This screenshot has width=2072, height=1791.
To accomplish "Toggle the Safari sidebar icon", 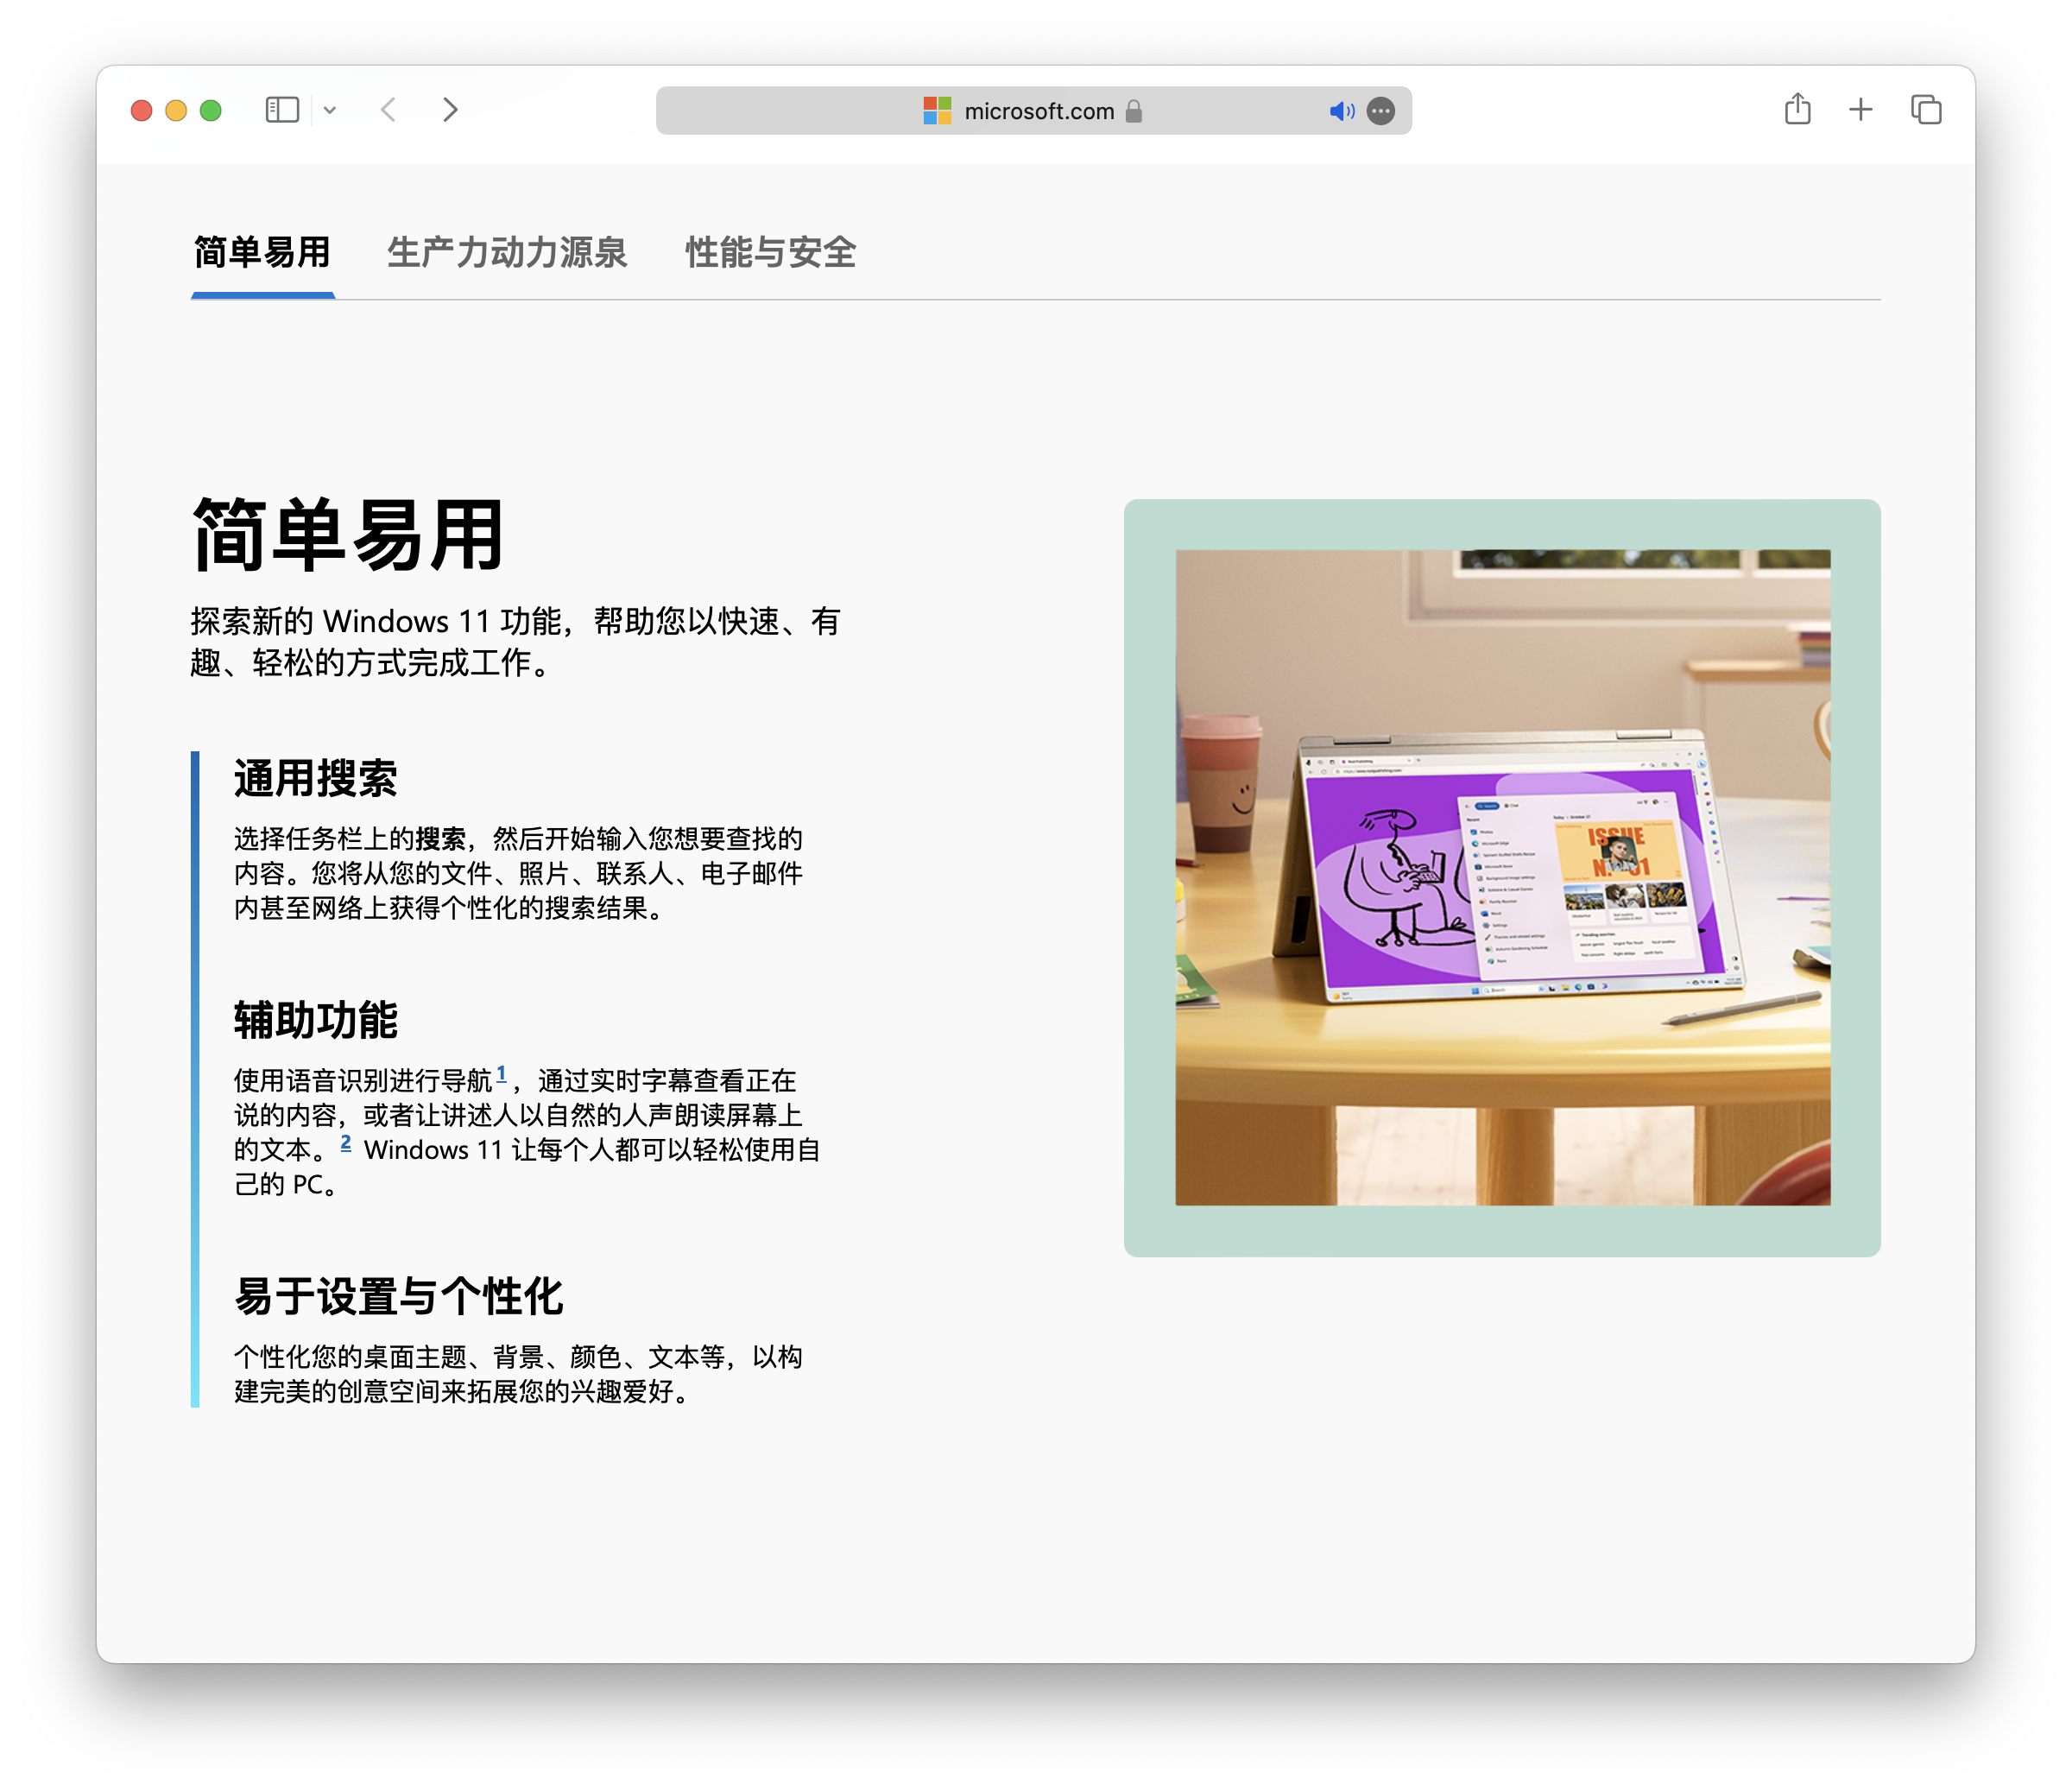I will click(282, 110).
